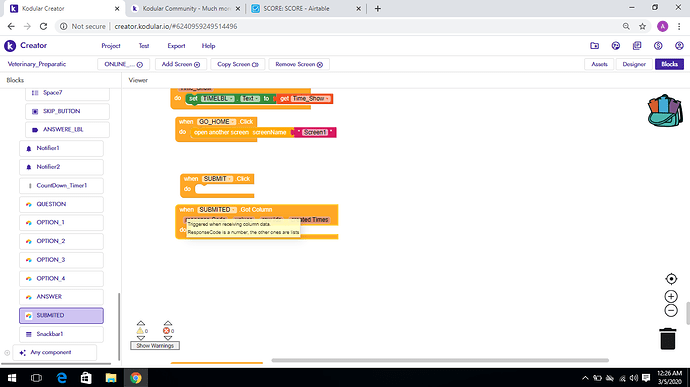Show hidden system tray icons
Screen dimensions: 690x387
(x=585, y=378)
